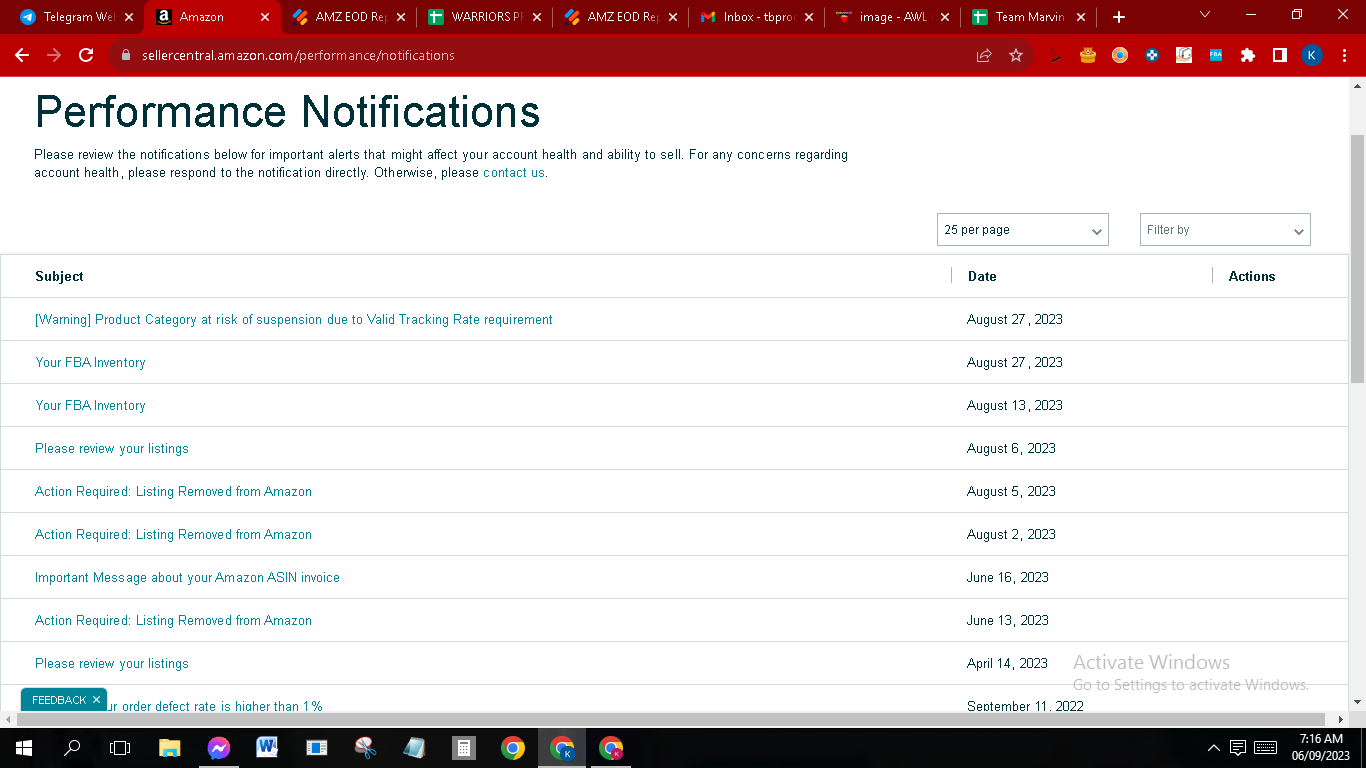Viewport: 1366px width, 768px height.
Task: Open the Extensions puzzle-piece menu
Action: tap(1248, 56)
